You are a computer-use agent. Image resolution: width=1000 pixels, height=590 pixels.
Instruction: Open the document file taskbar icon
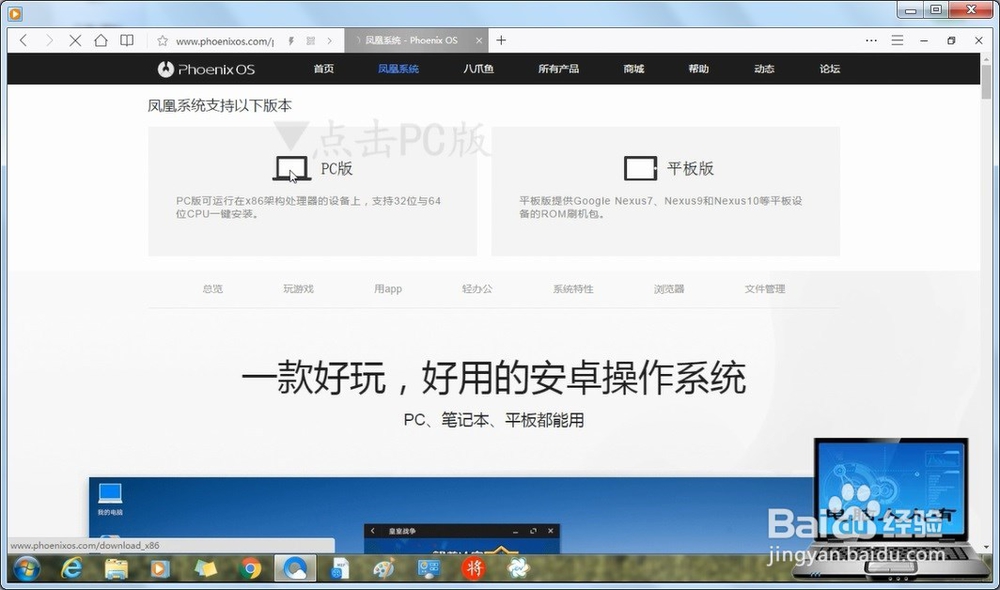pos(340,568)
